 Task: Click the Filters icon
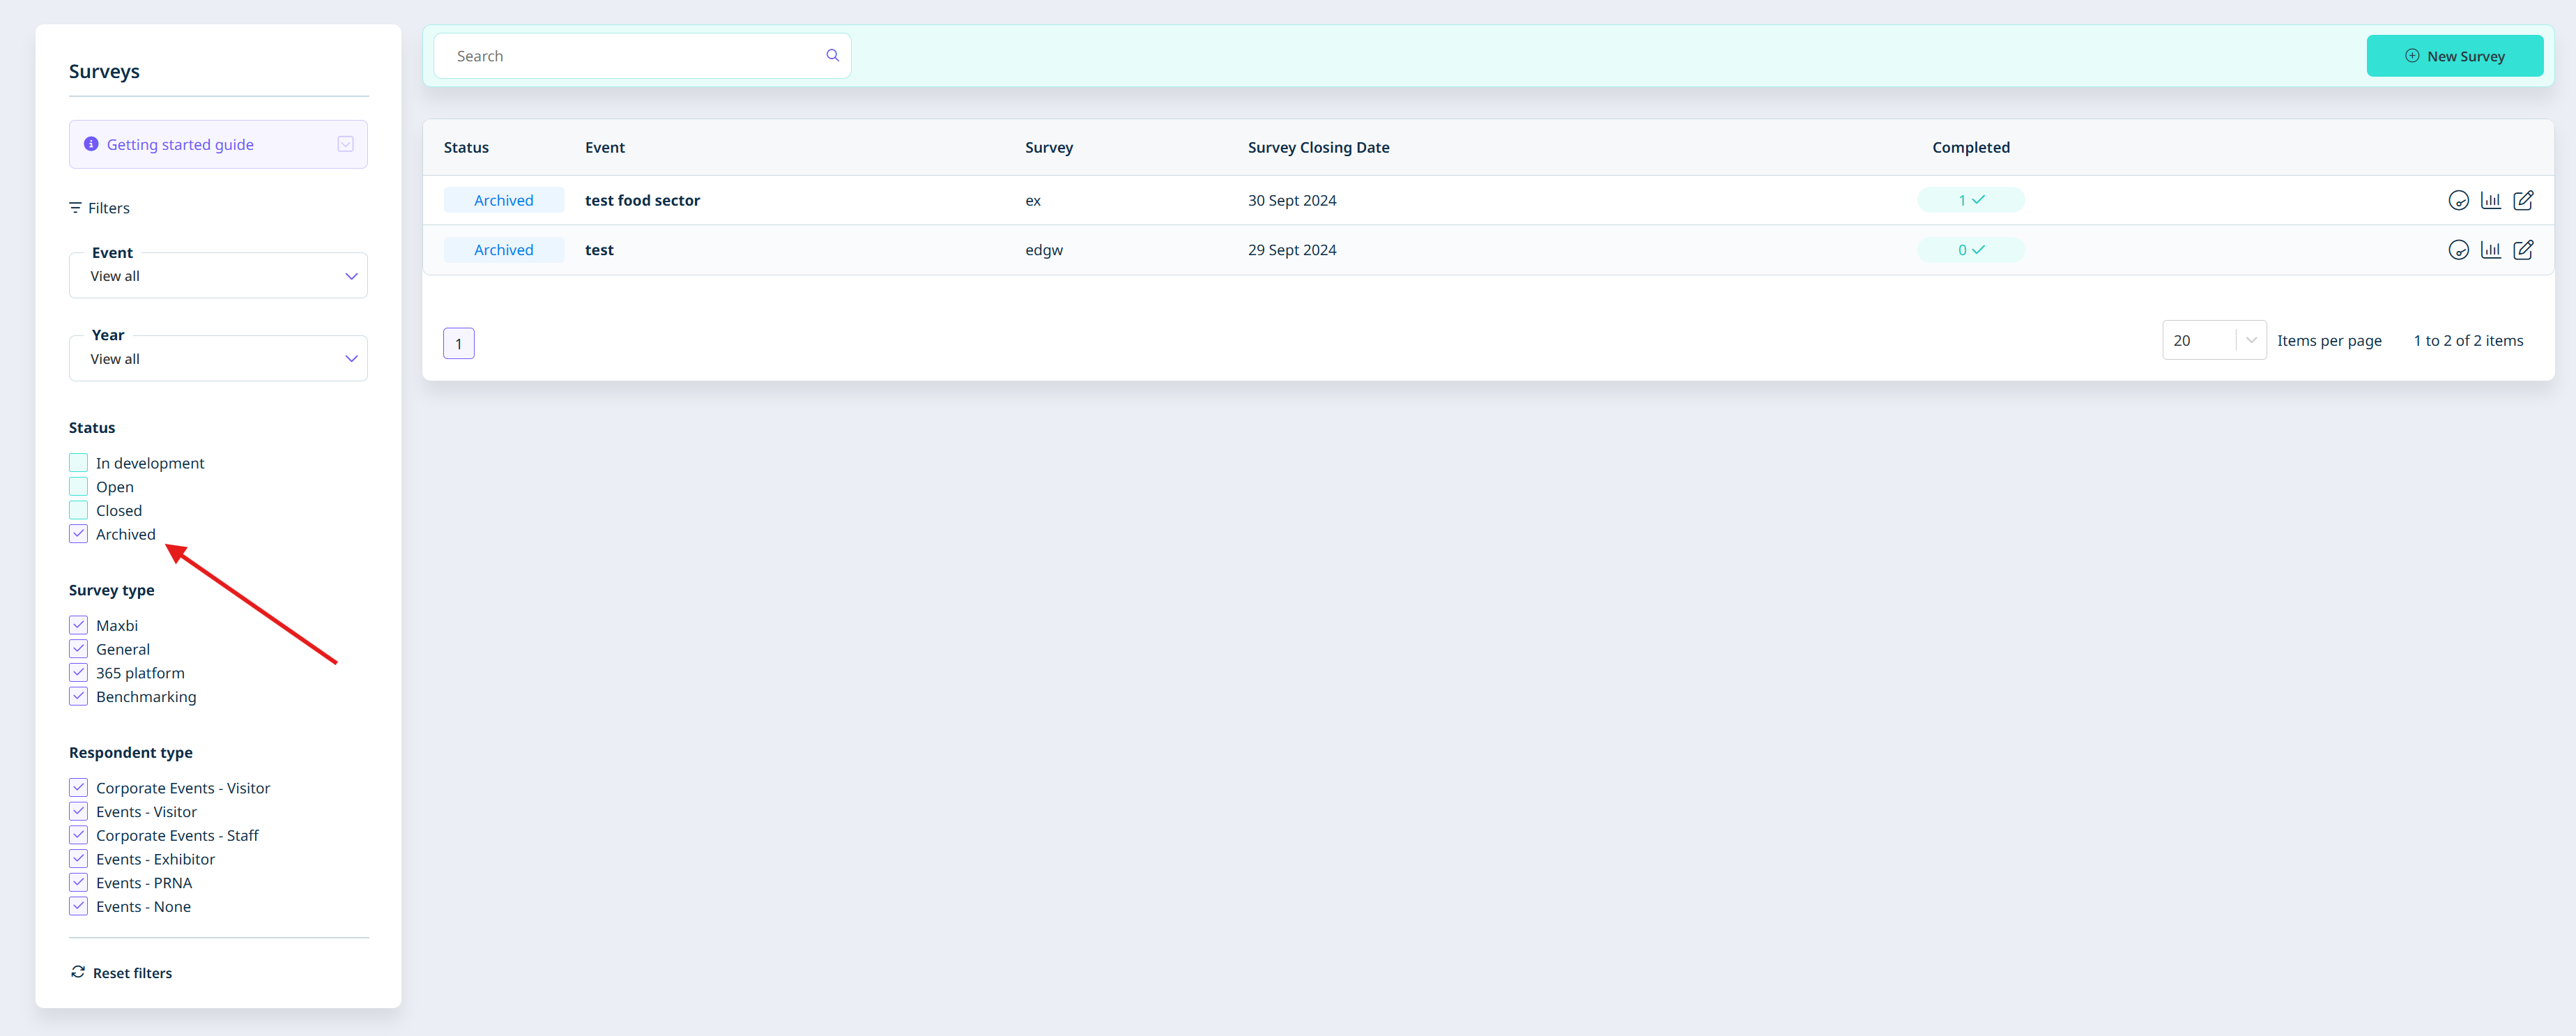tap(75, 208)
